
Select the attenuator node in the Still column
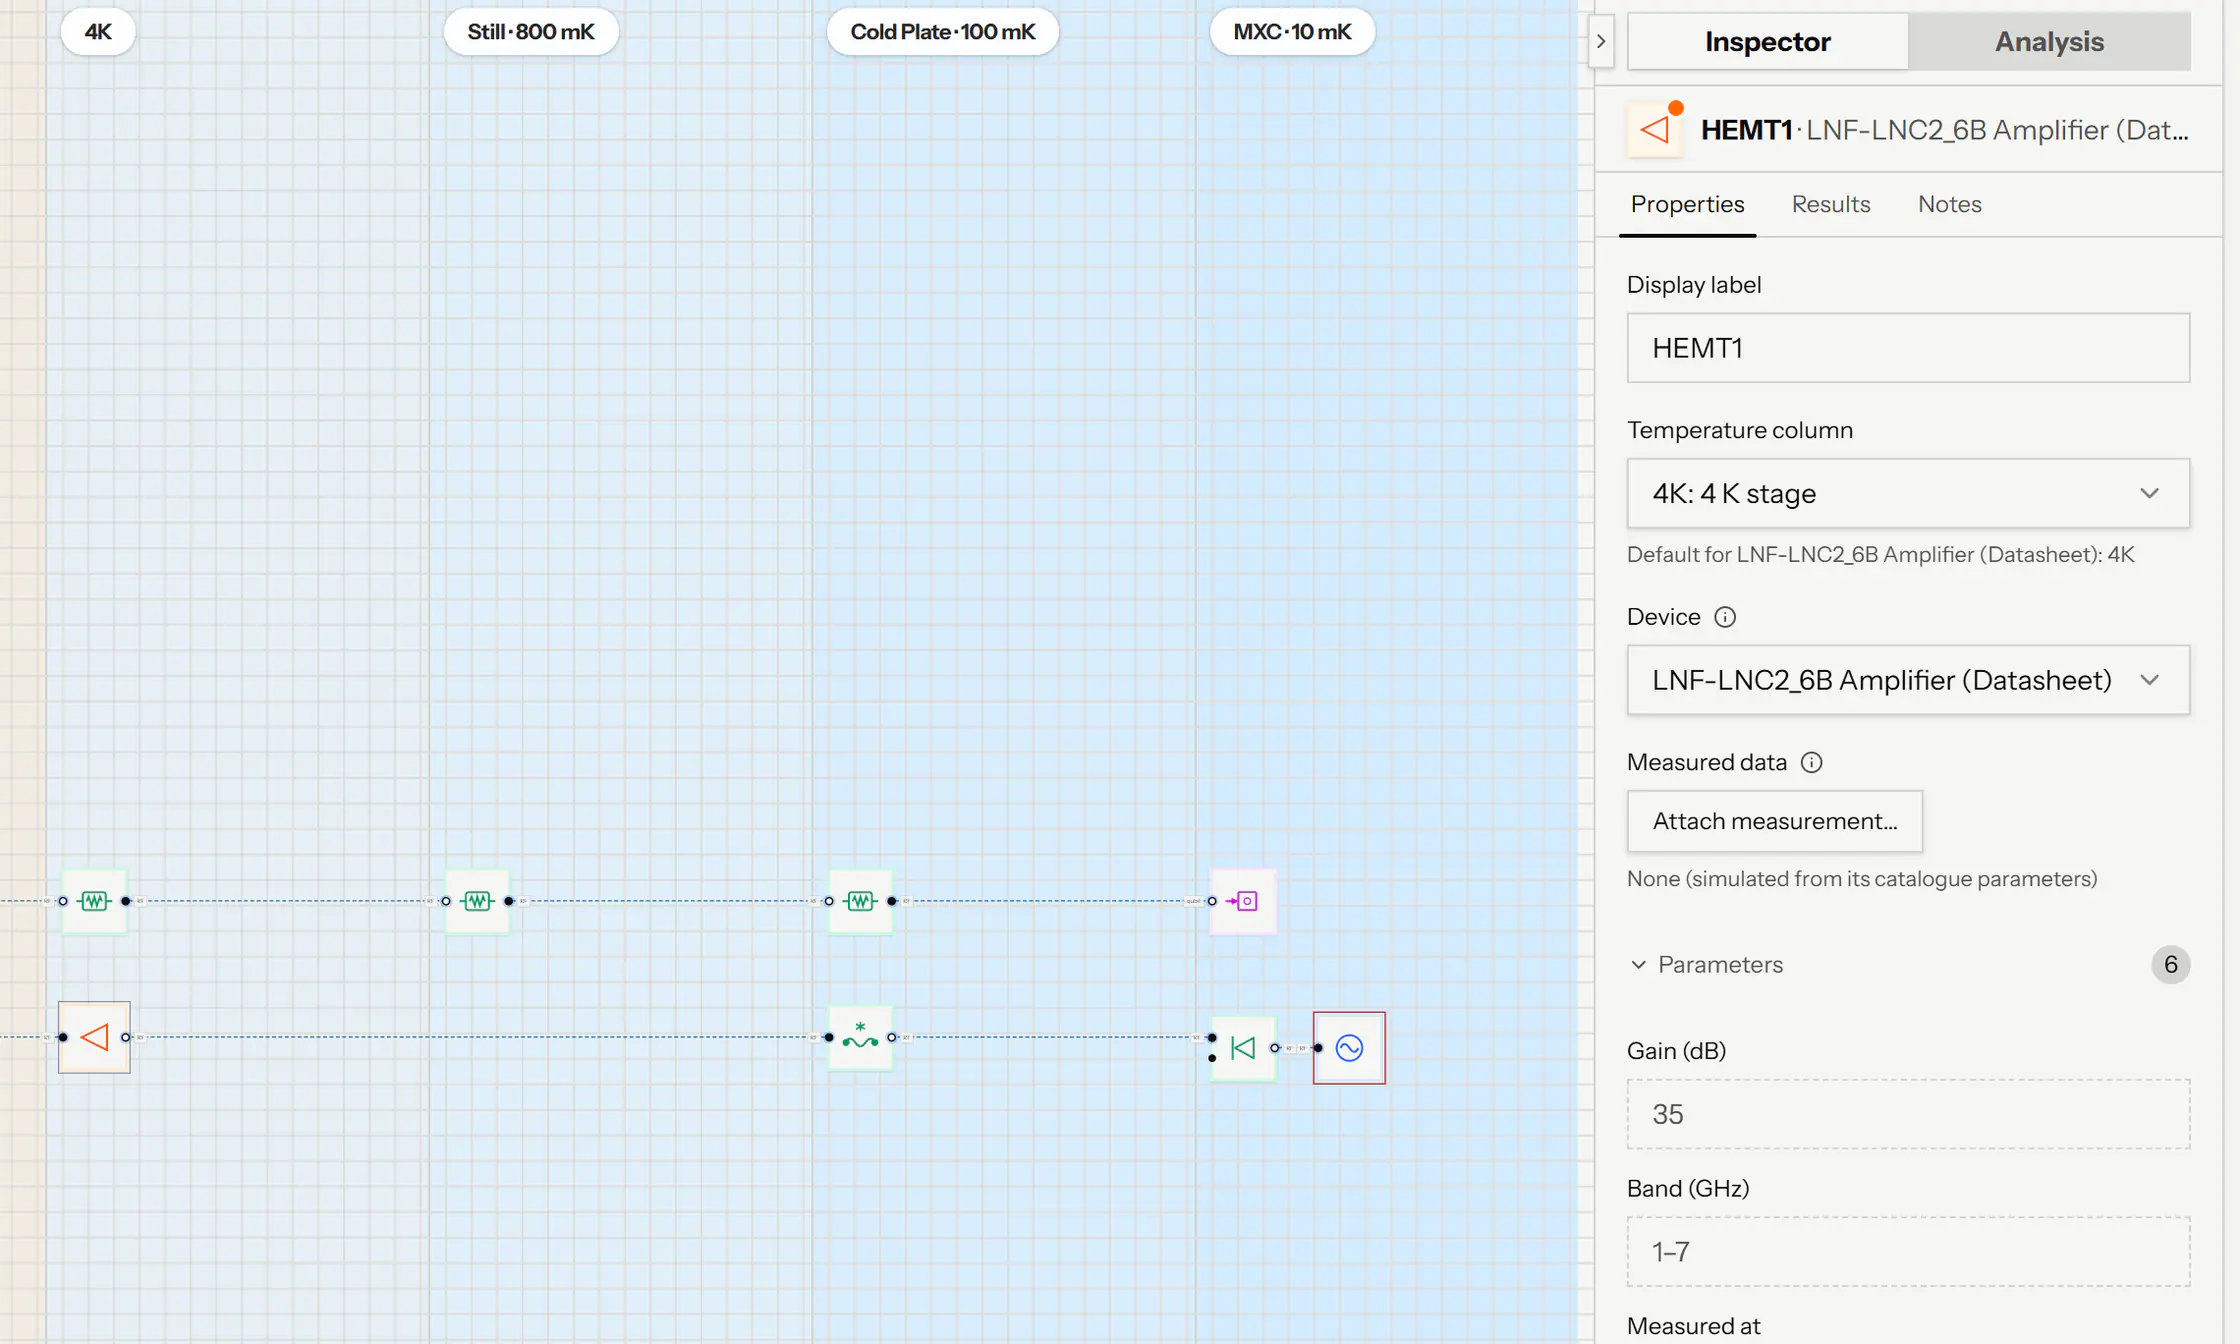click(477, 901)
